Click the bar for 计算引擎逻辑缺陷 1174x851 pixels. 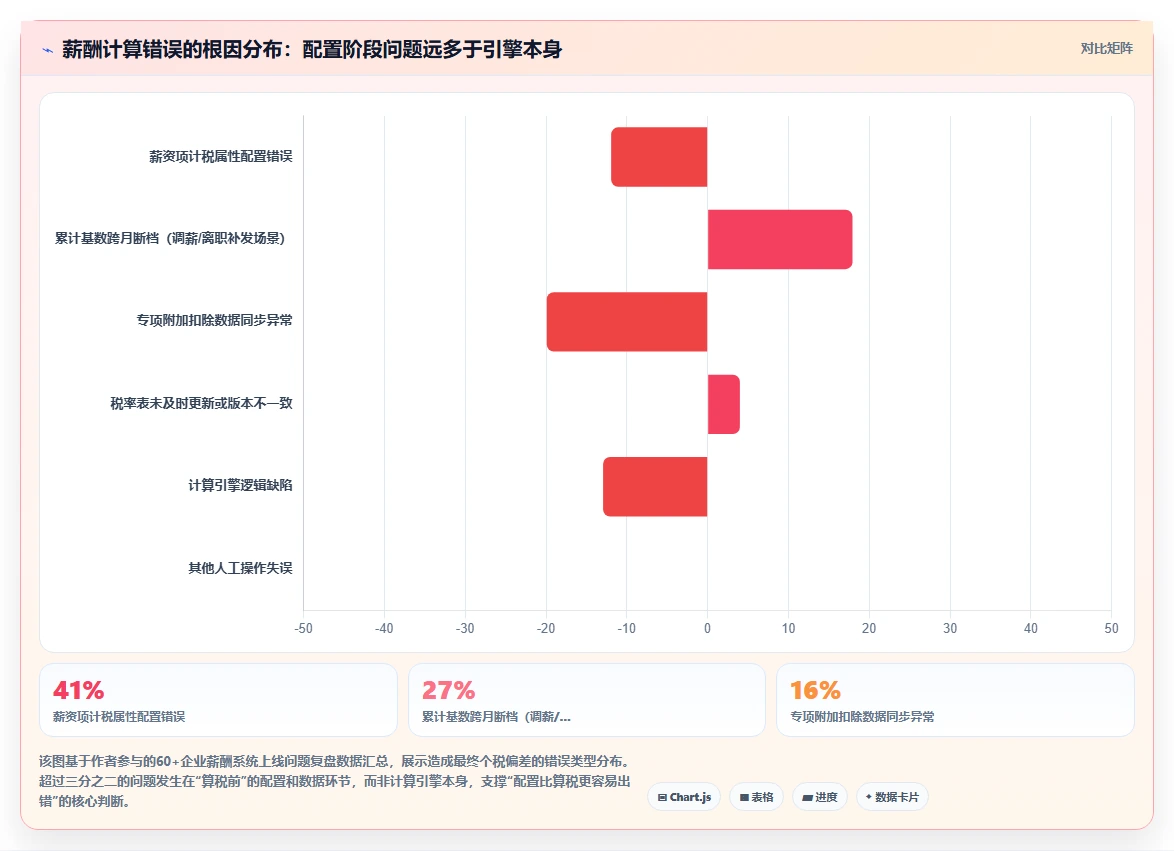pos(655,486)
